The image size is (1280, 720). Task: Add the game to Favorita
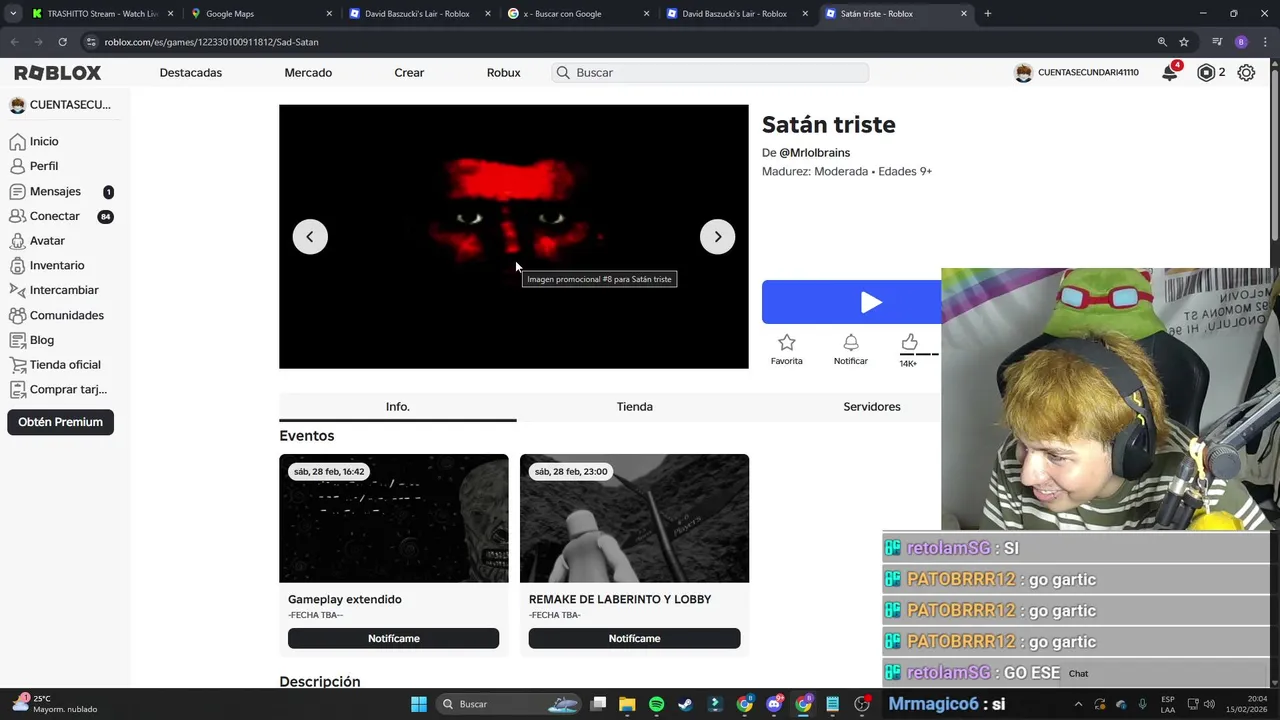click(786, 349)
